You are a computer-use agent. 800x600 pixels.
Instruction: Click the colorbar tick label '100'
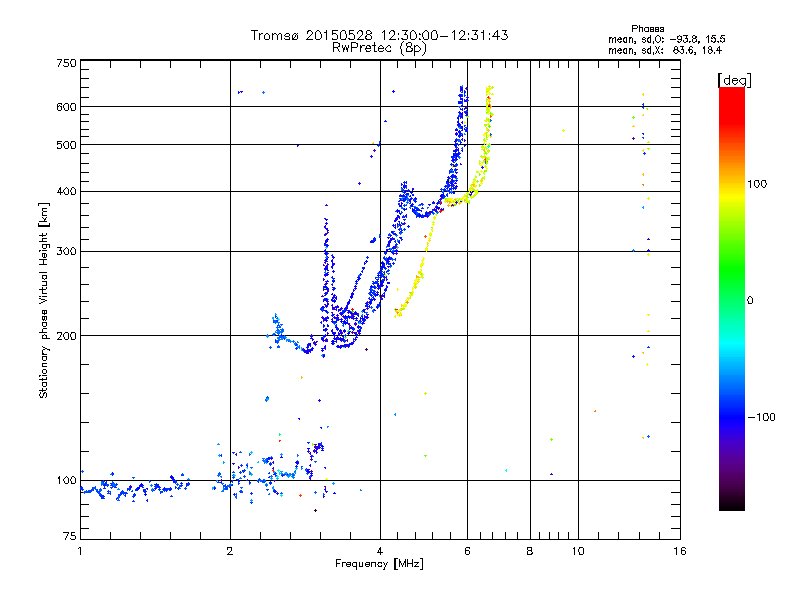click(x=757, y=184)
